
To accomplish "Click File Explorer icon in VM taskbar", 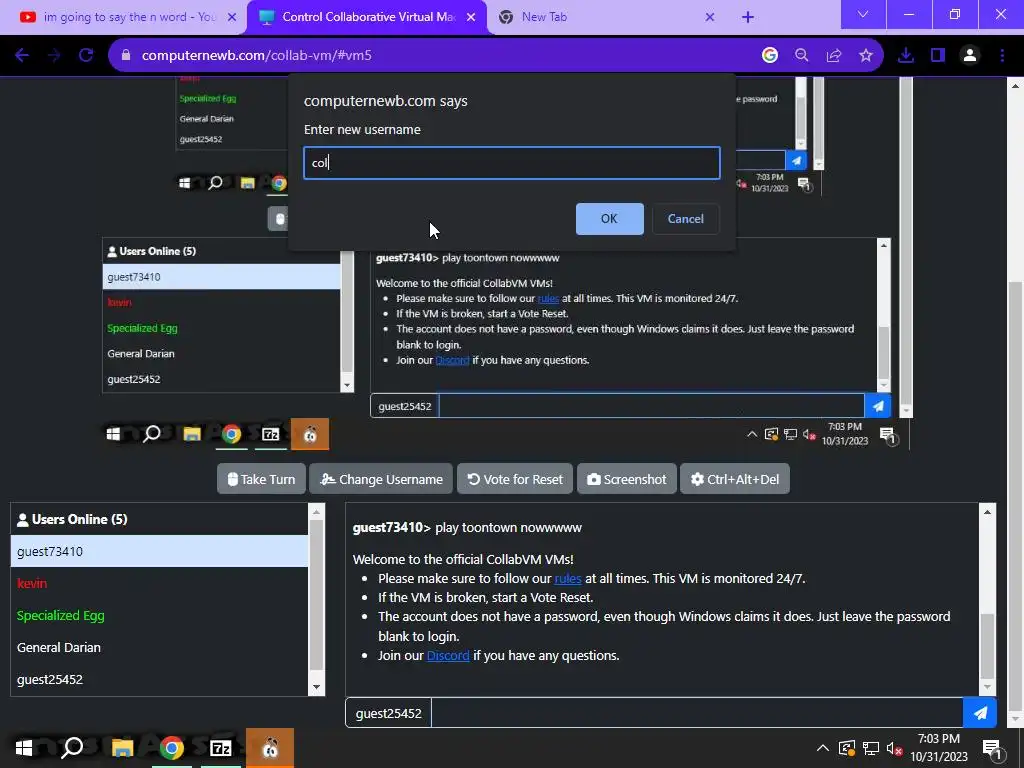I will [x=191, y=434].
